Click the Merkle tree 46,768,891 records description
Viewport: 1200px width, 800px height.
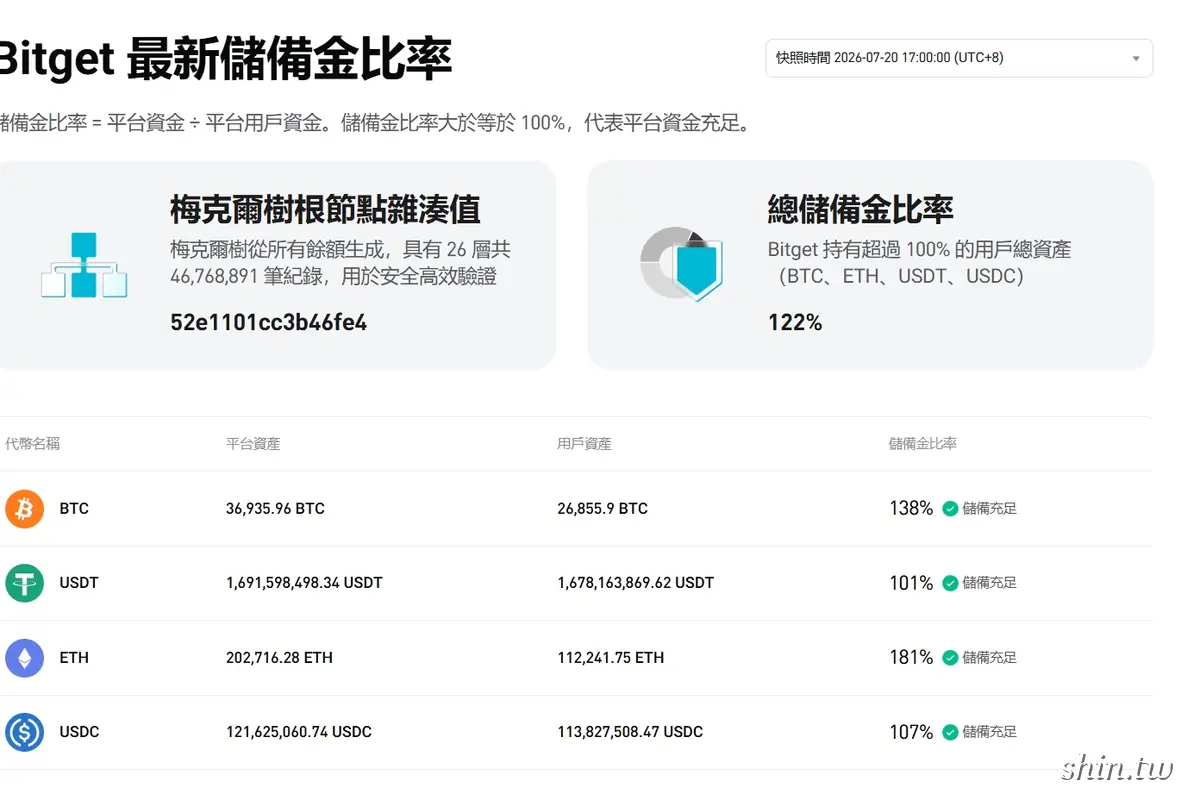point(340,263)
